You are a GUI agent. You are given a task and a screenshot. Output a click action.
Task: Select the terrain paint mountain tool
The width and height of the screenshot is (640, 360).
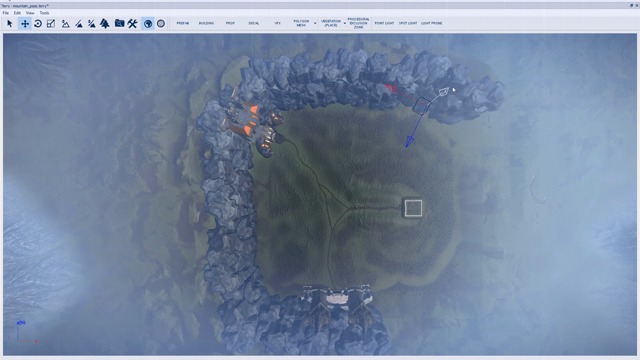pos(79,24)
